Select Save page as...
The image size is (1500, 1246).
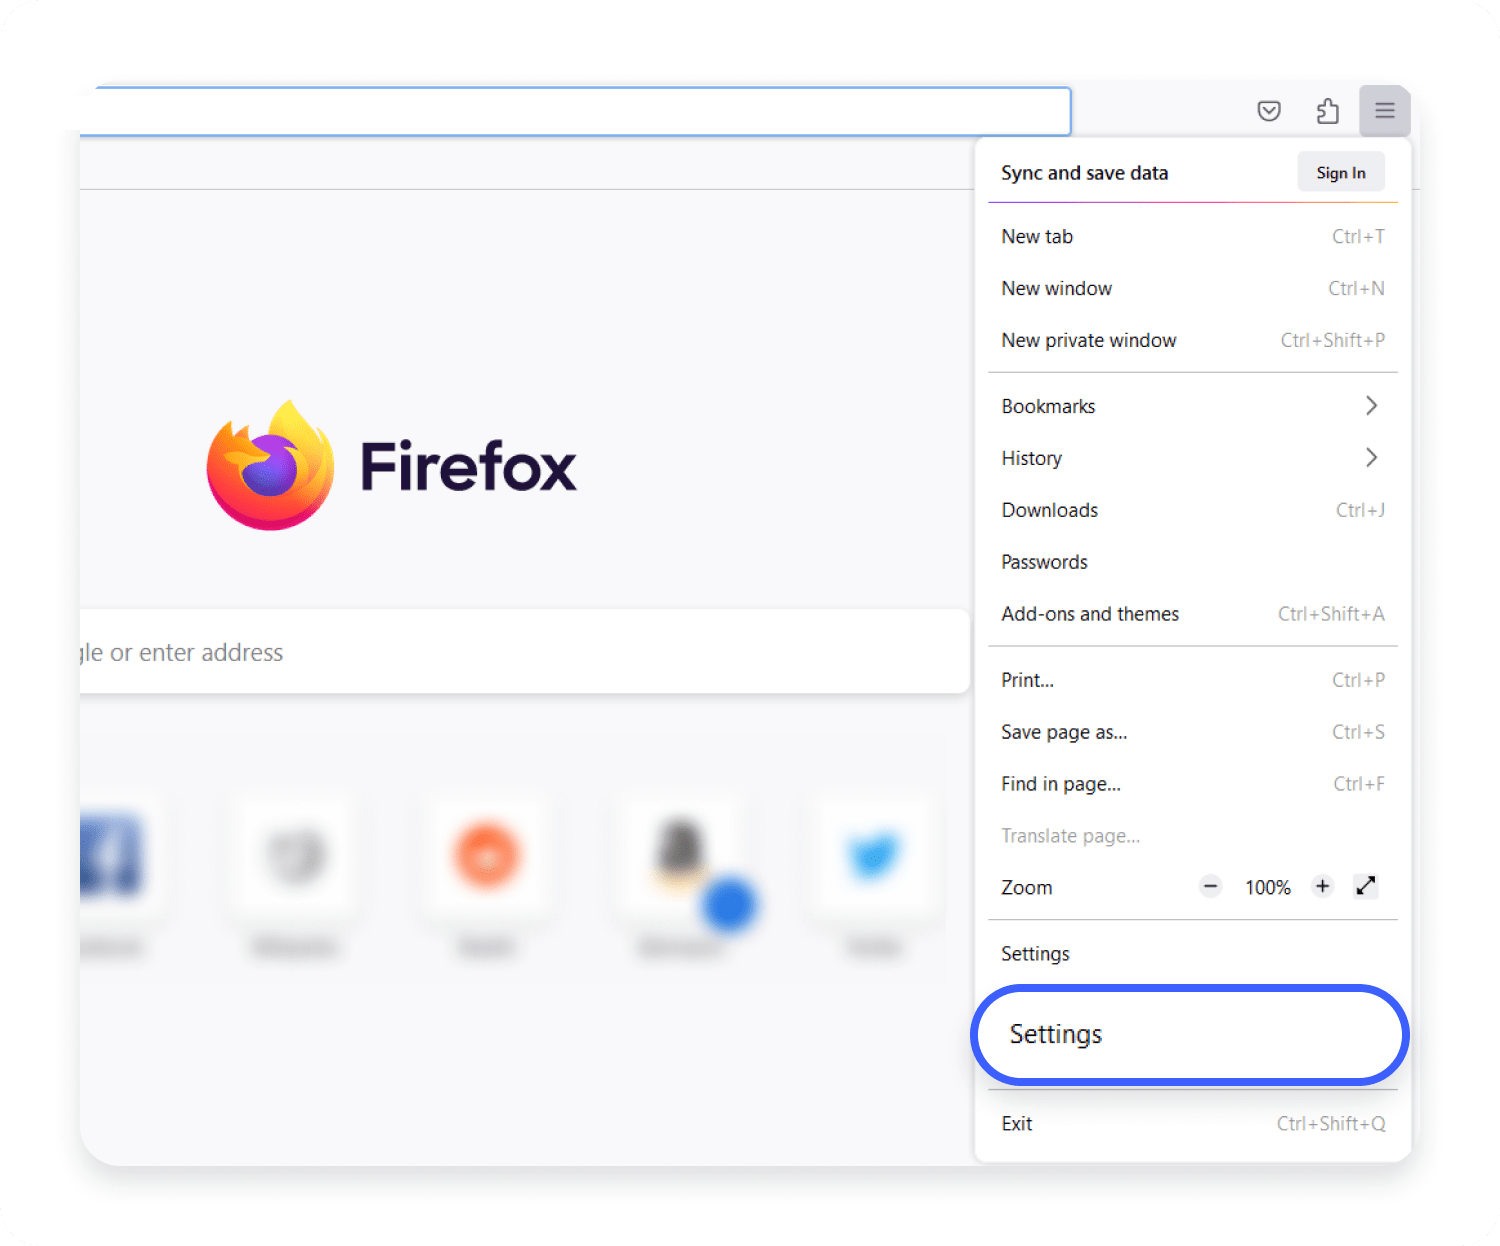click(1193, 732)
